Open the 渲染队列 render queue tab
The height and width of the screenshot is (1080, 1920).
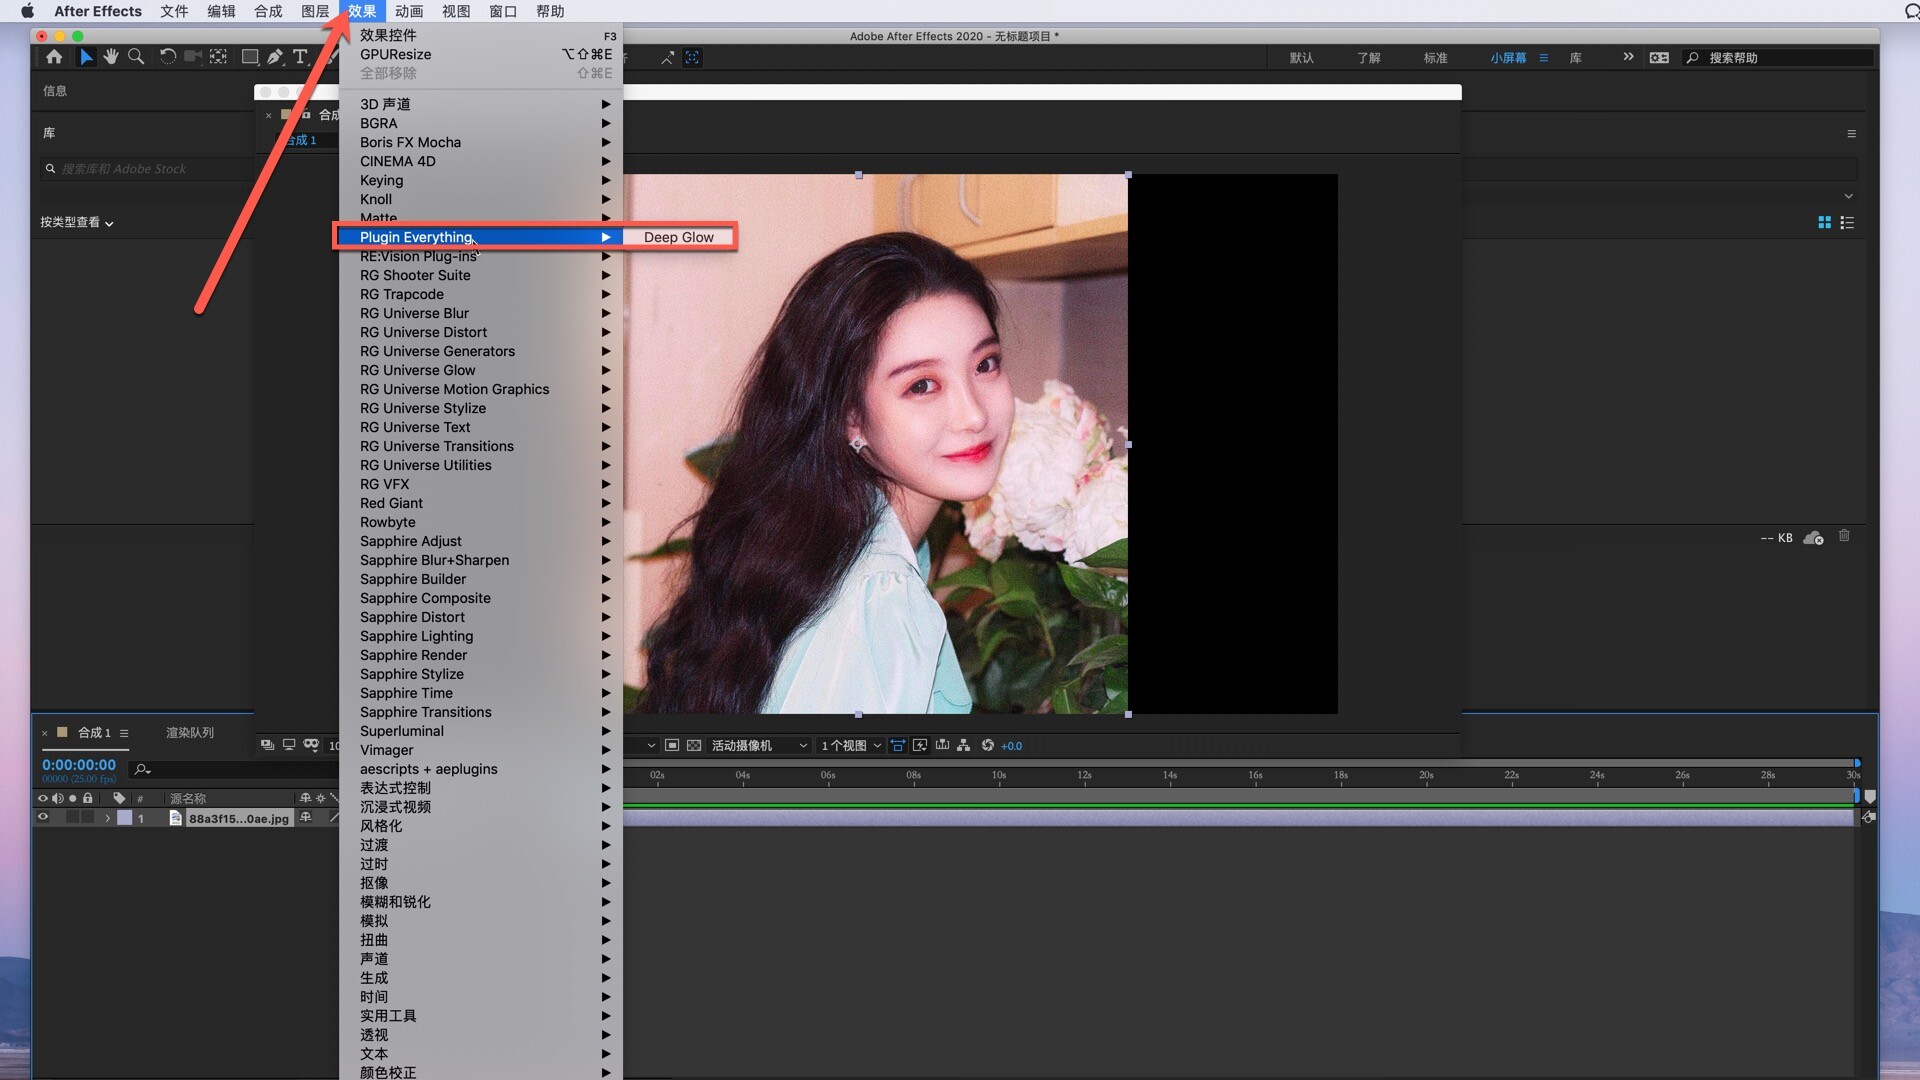pos(189,732)
